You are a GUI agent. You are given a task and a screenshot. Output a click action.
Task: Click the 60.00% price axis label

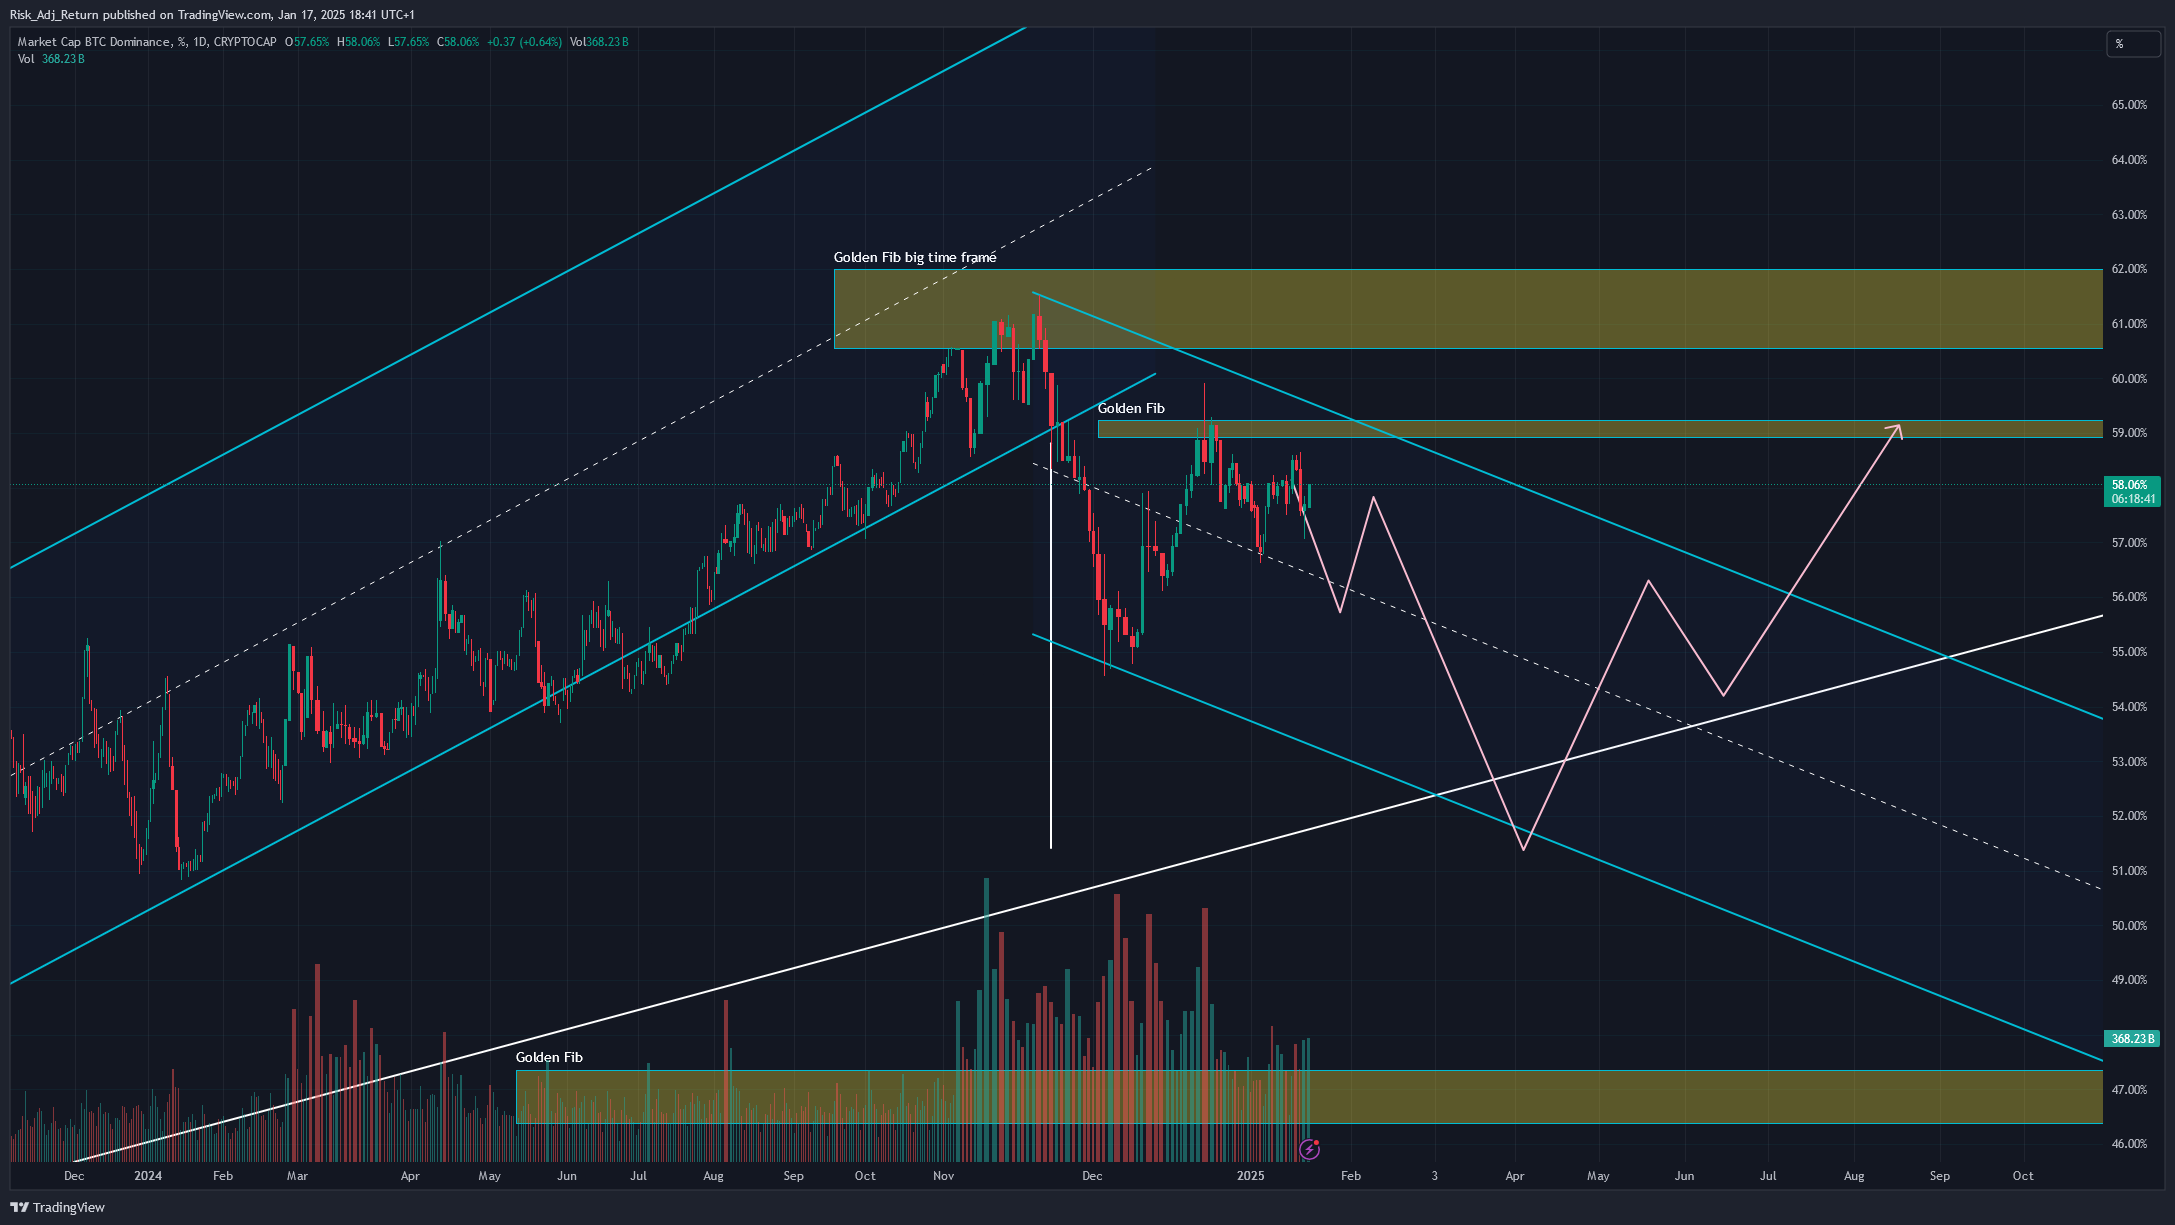pyautogui.click(x=2129, y=379)
